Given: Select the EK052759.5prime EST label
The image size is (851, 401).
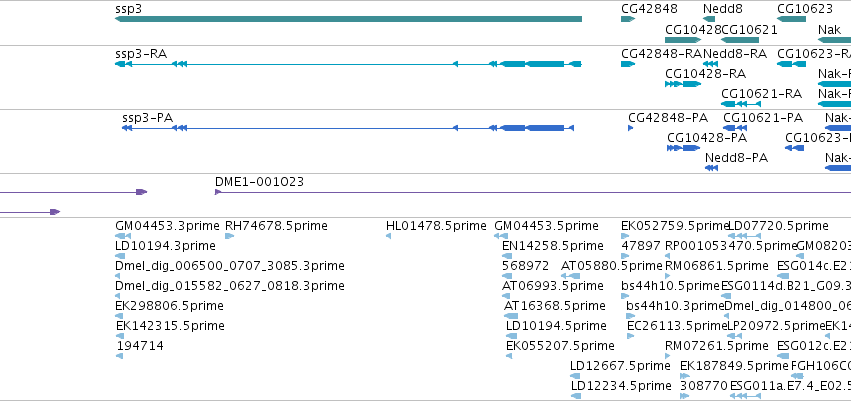Looking at the screenshot, I should [675, 226].
